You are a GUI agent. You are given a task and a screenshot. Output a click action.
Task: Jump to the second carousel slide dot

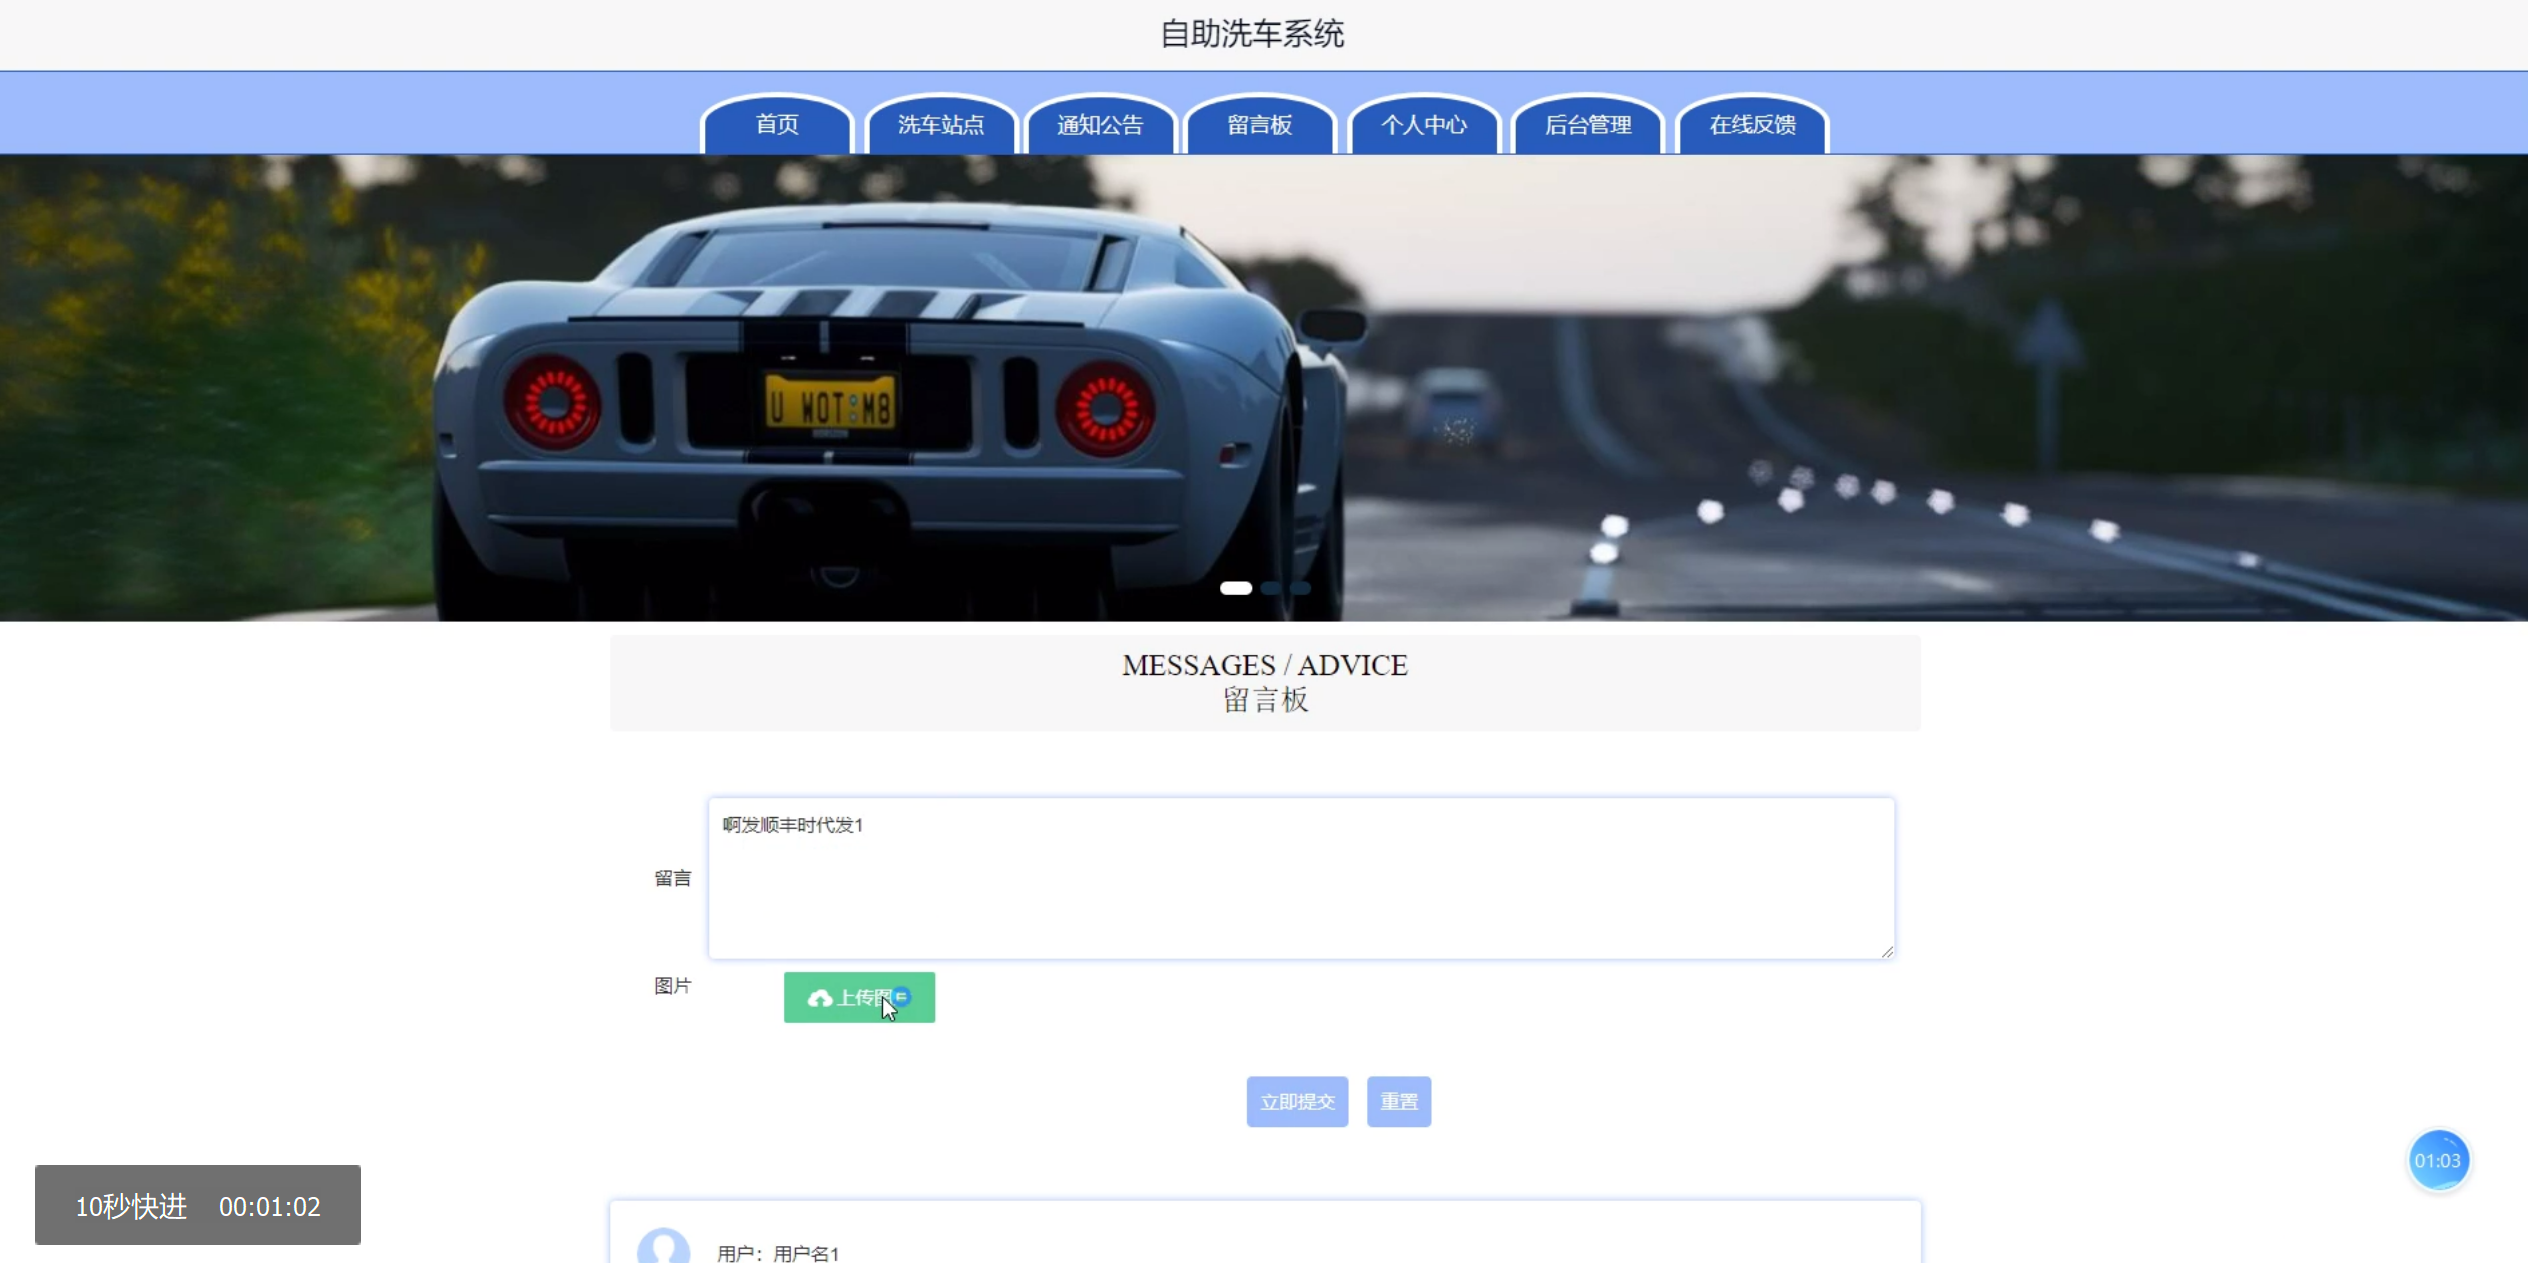(1271, 588)
